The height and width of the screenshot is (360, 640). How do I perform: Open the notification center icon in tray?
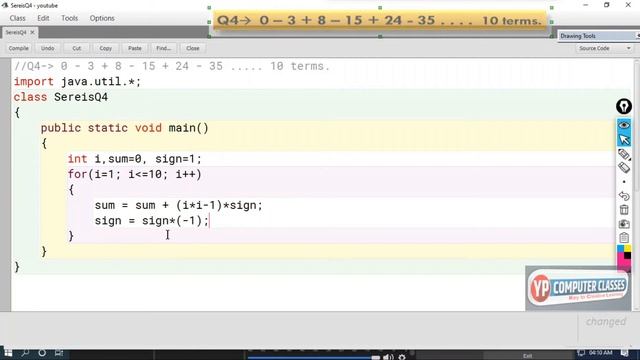click(624, 353)
